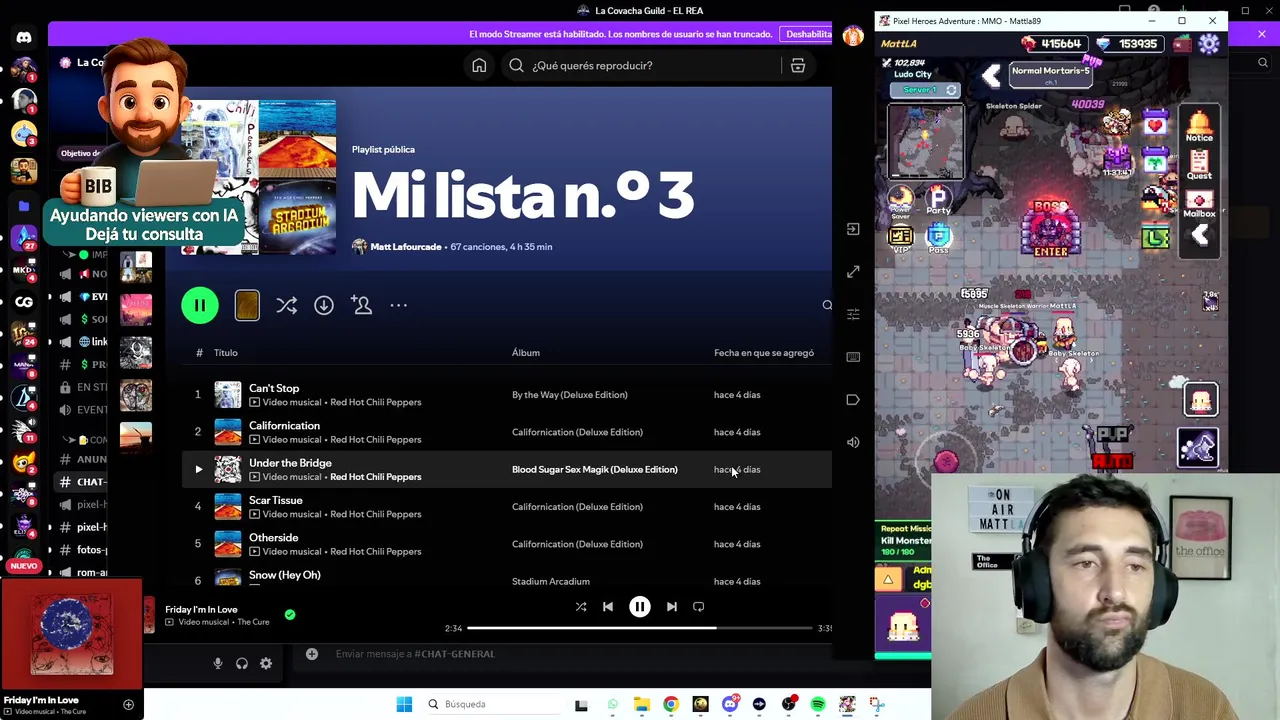The height and width of the screenshot is (720, 1280).
Task: Search within playlist using the magnifier icon
Action: coord(827,305)
